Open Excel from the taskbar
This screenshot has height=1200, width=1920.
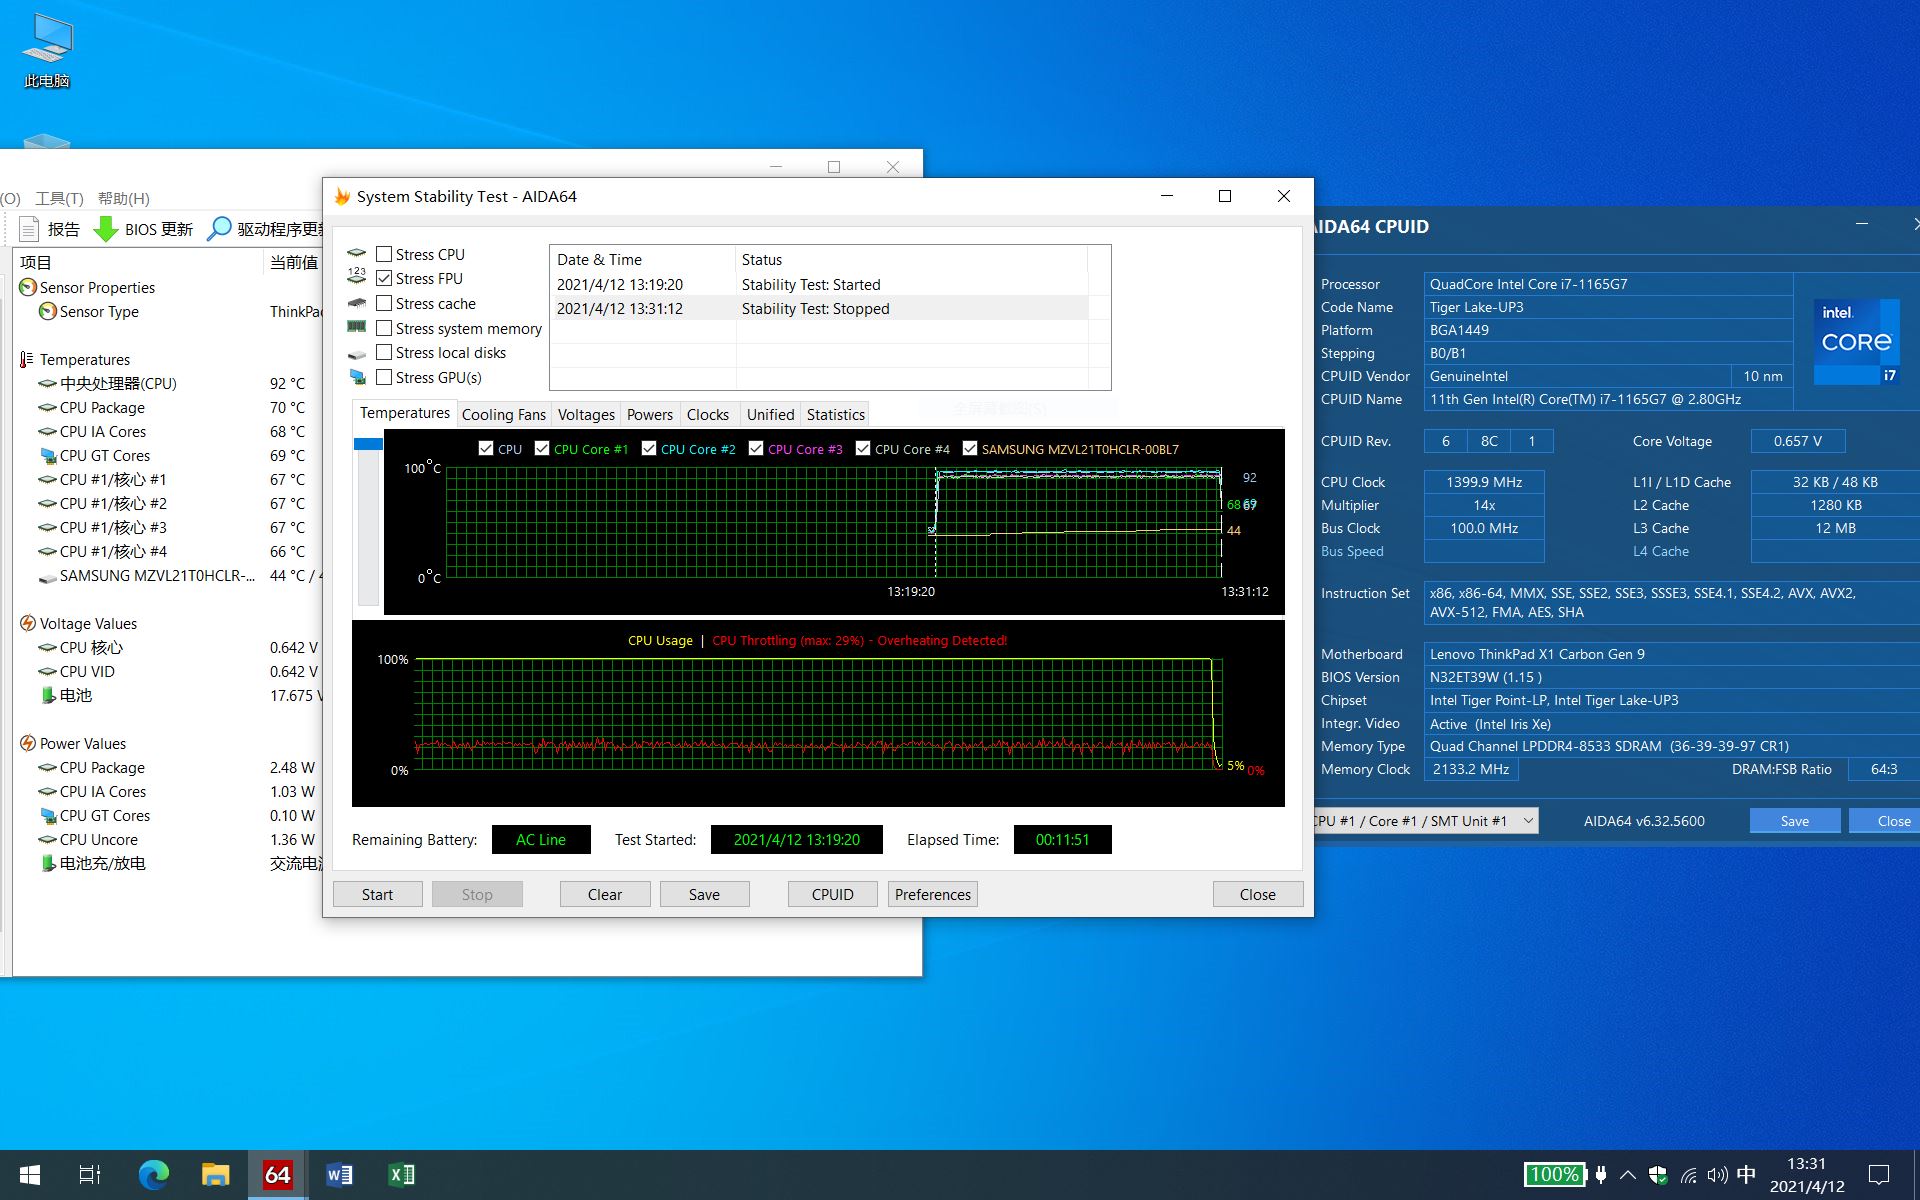point(401,1175)
